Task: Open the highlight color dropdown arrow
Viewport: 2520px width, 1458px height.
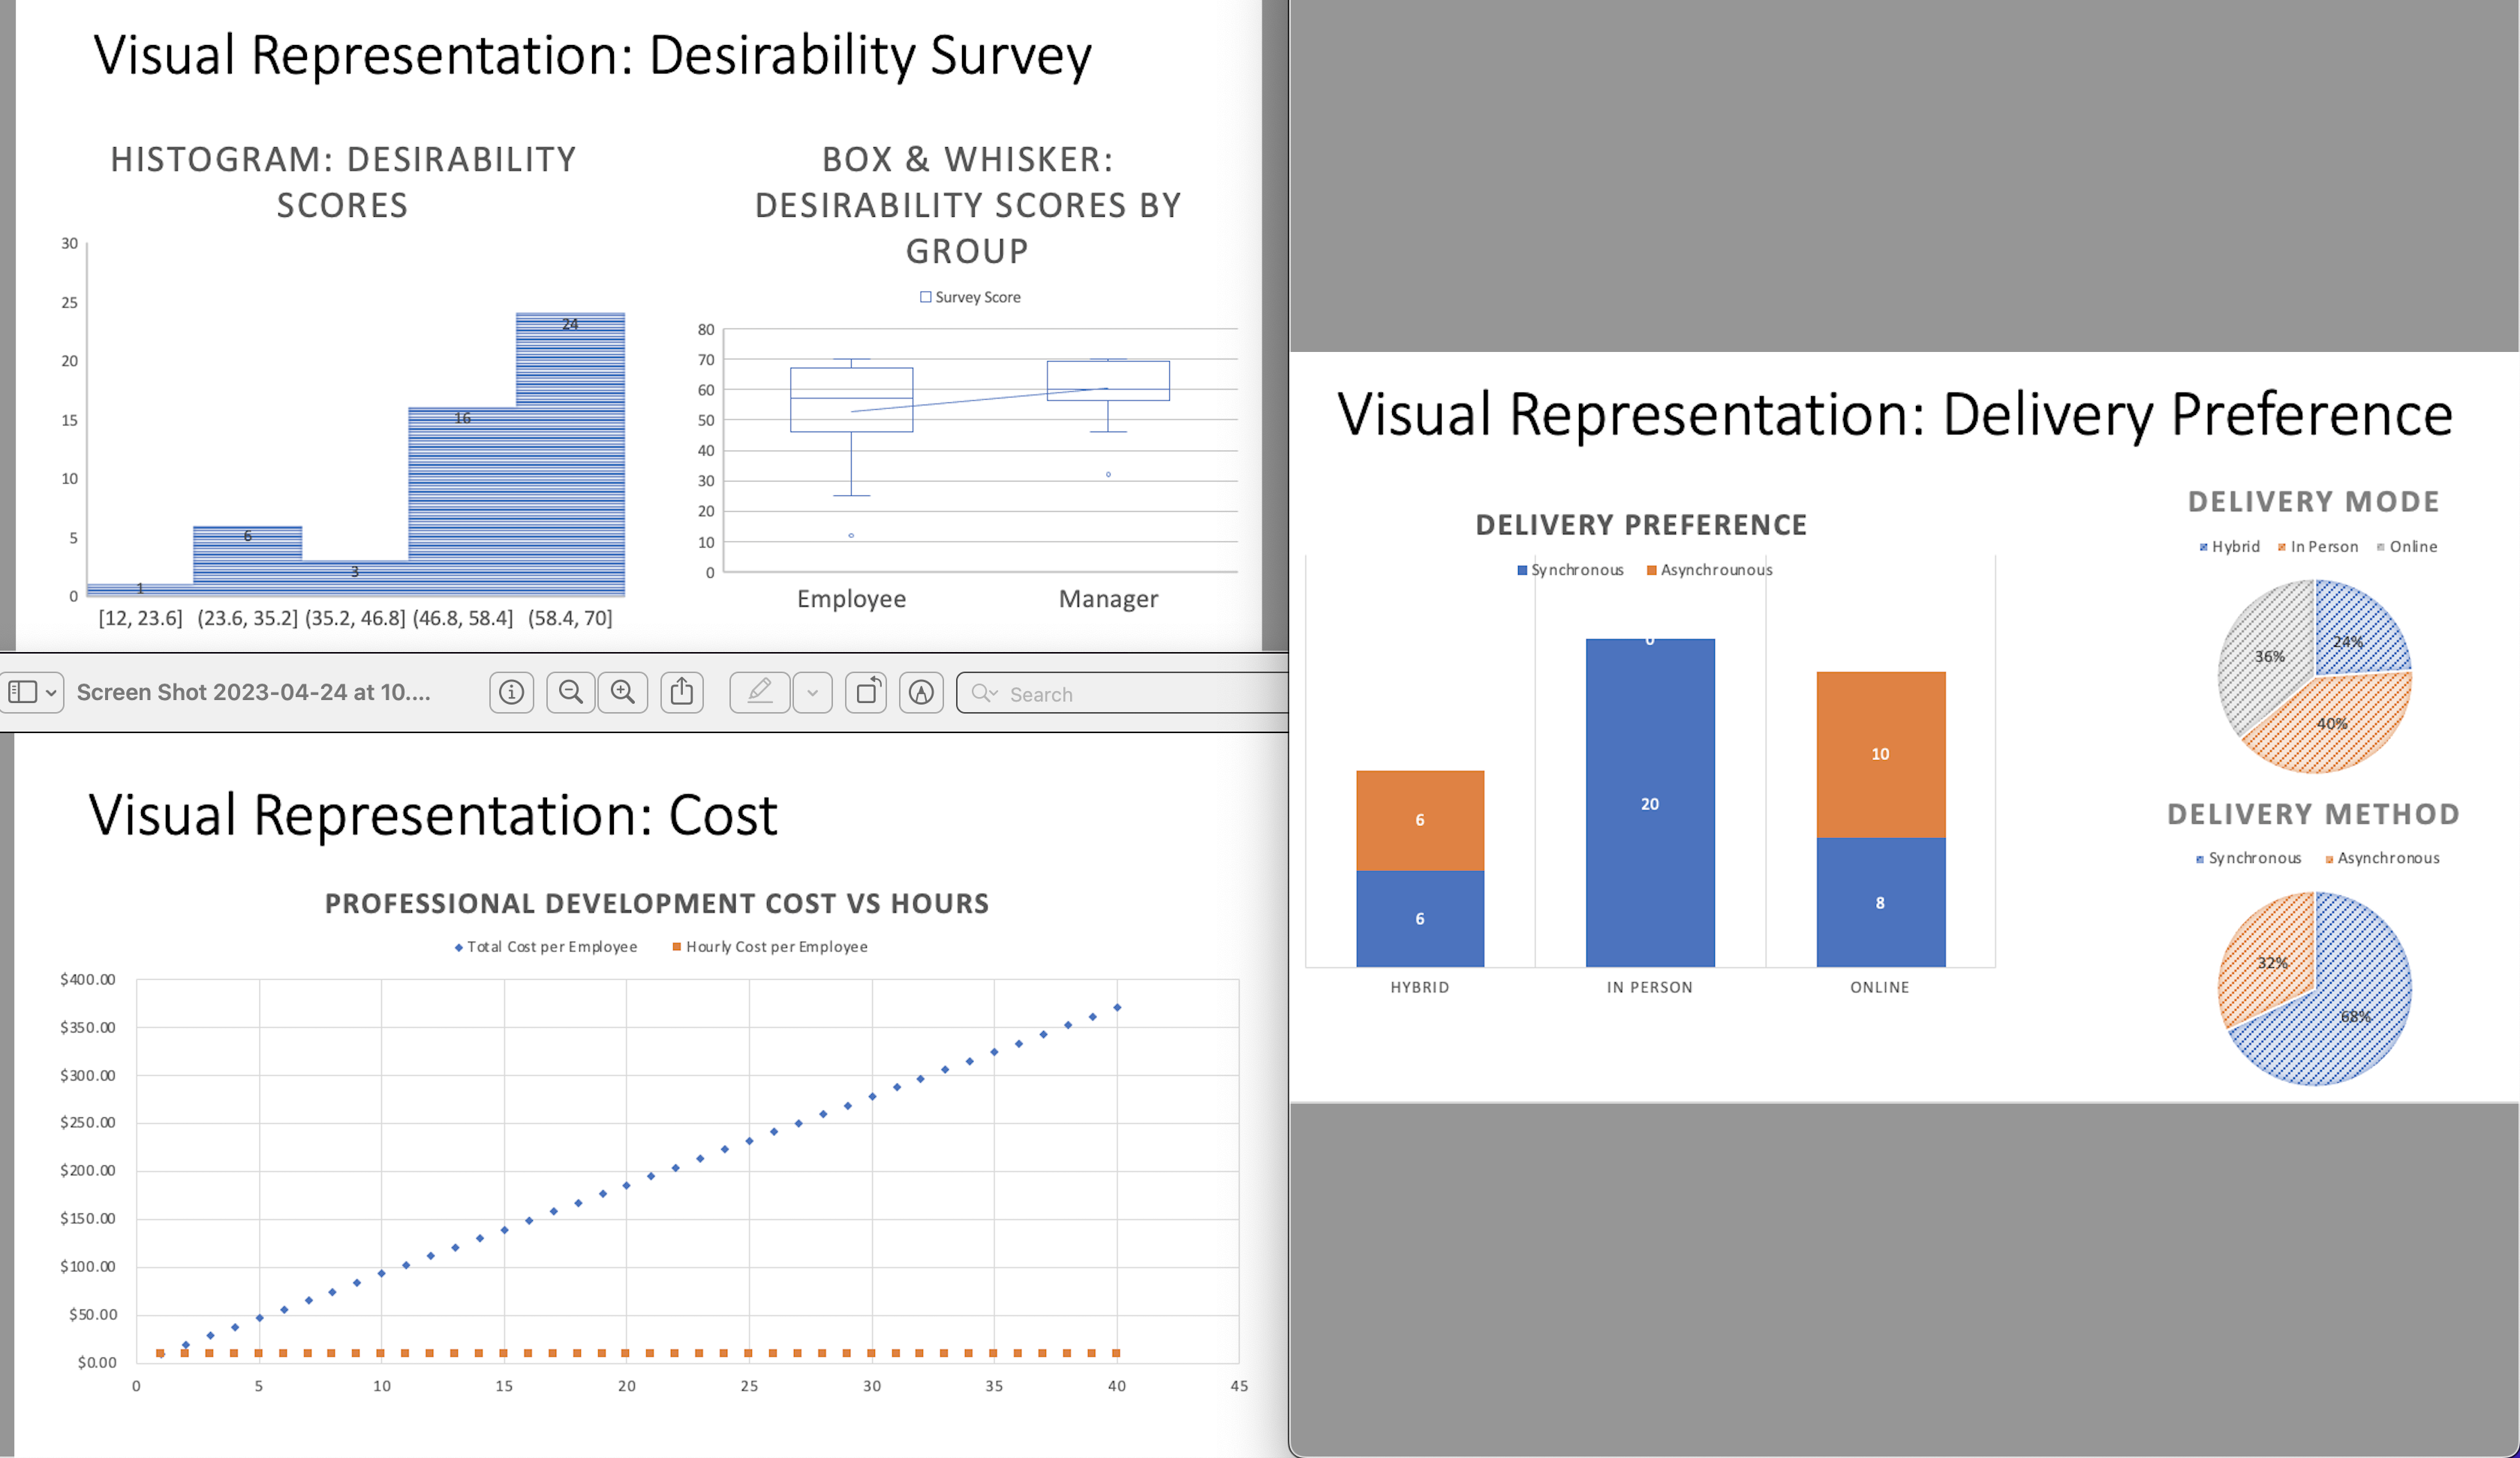Action: point(812,693)
